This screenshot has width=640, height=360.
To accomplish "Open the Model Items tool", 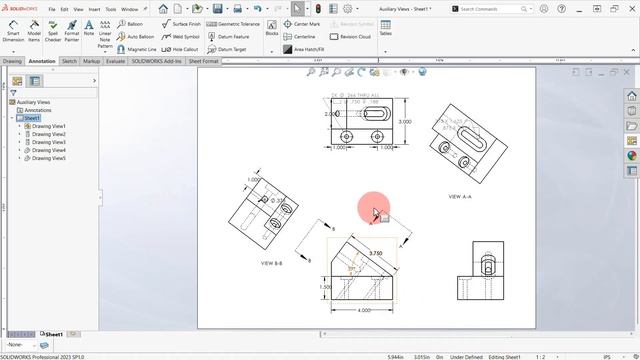I will [34, 31].
